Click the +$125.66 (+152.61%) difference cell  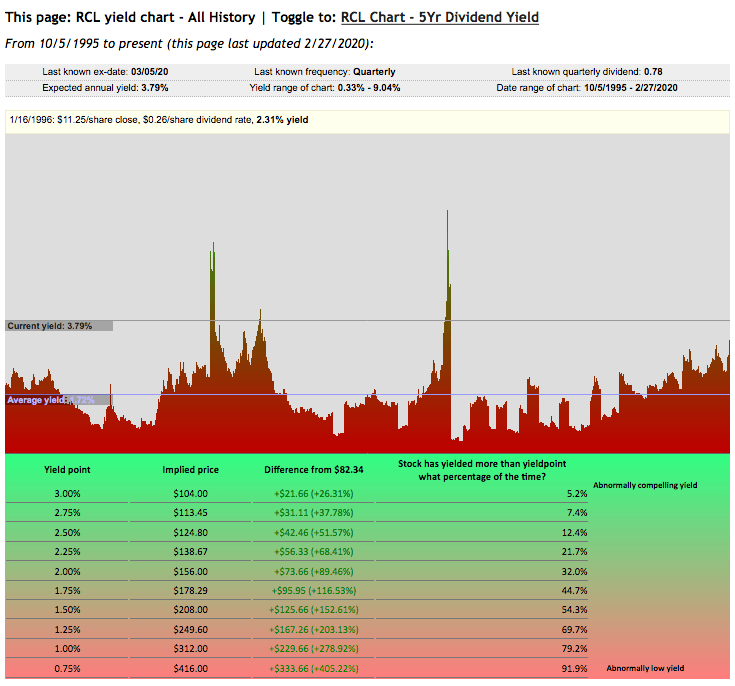point(314,610)
